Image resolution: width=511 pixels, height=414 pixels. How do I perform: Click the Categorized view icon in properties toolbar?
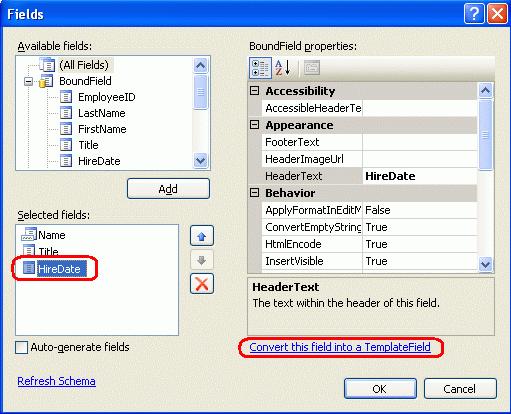tap(260, 68)
